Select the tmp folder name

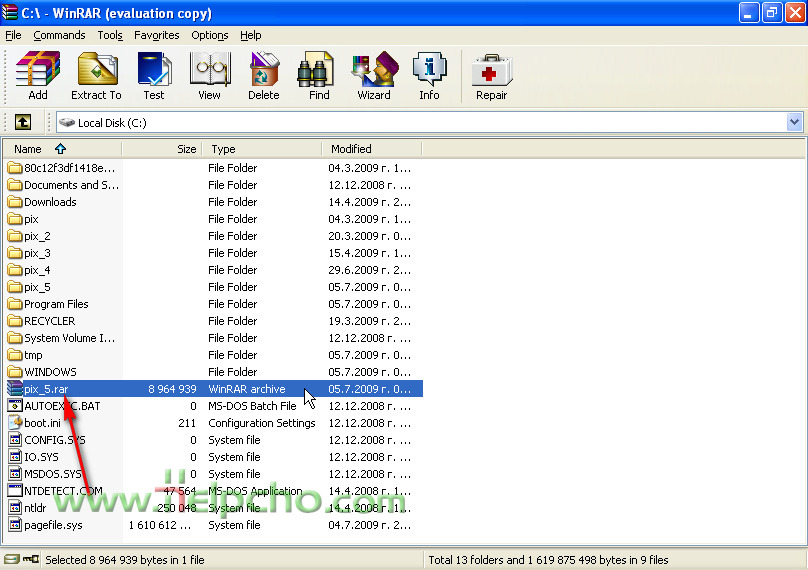tap(33, 355)
